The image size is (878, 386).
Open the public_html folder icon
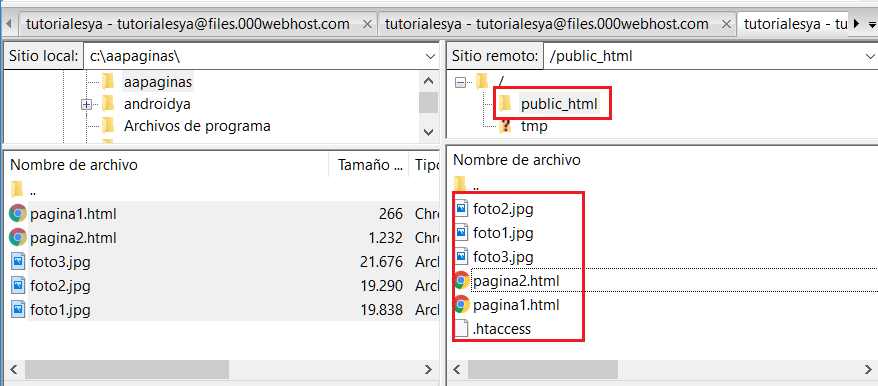pyautogui.click(x=505, y=103)
